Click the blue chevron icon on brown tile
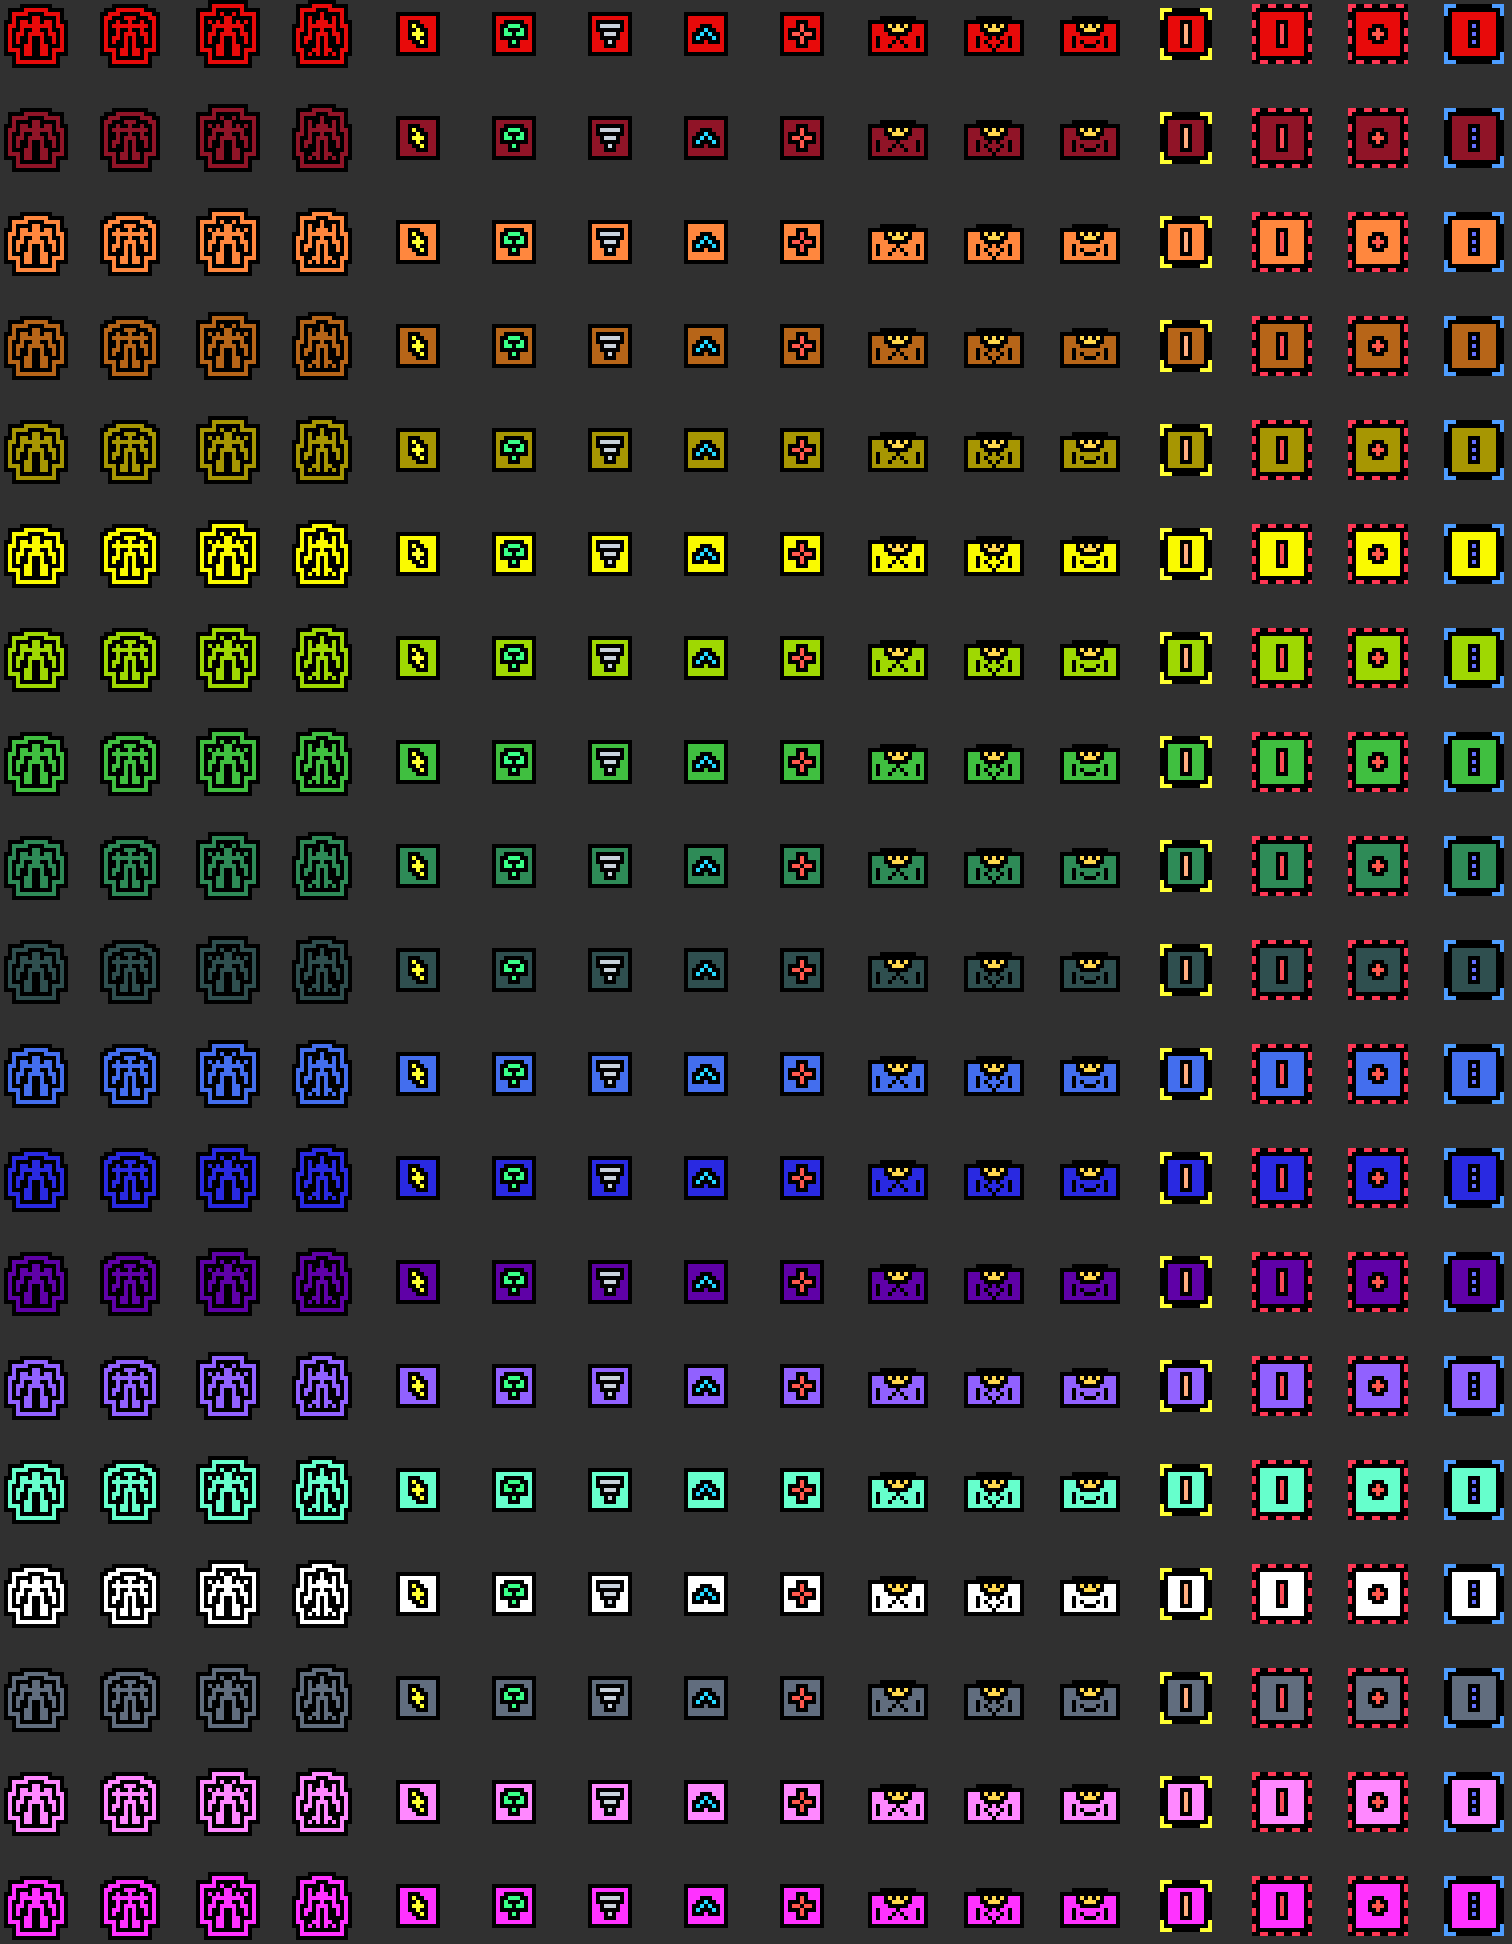The image size is (1512, 1944). pyautogui.click(x=706, y=347)
